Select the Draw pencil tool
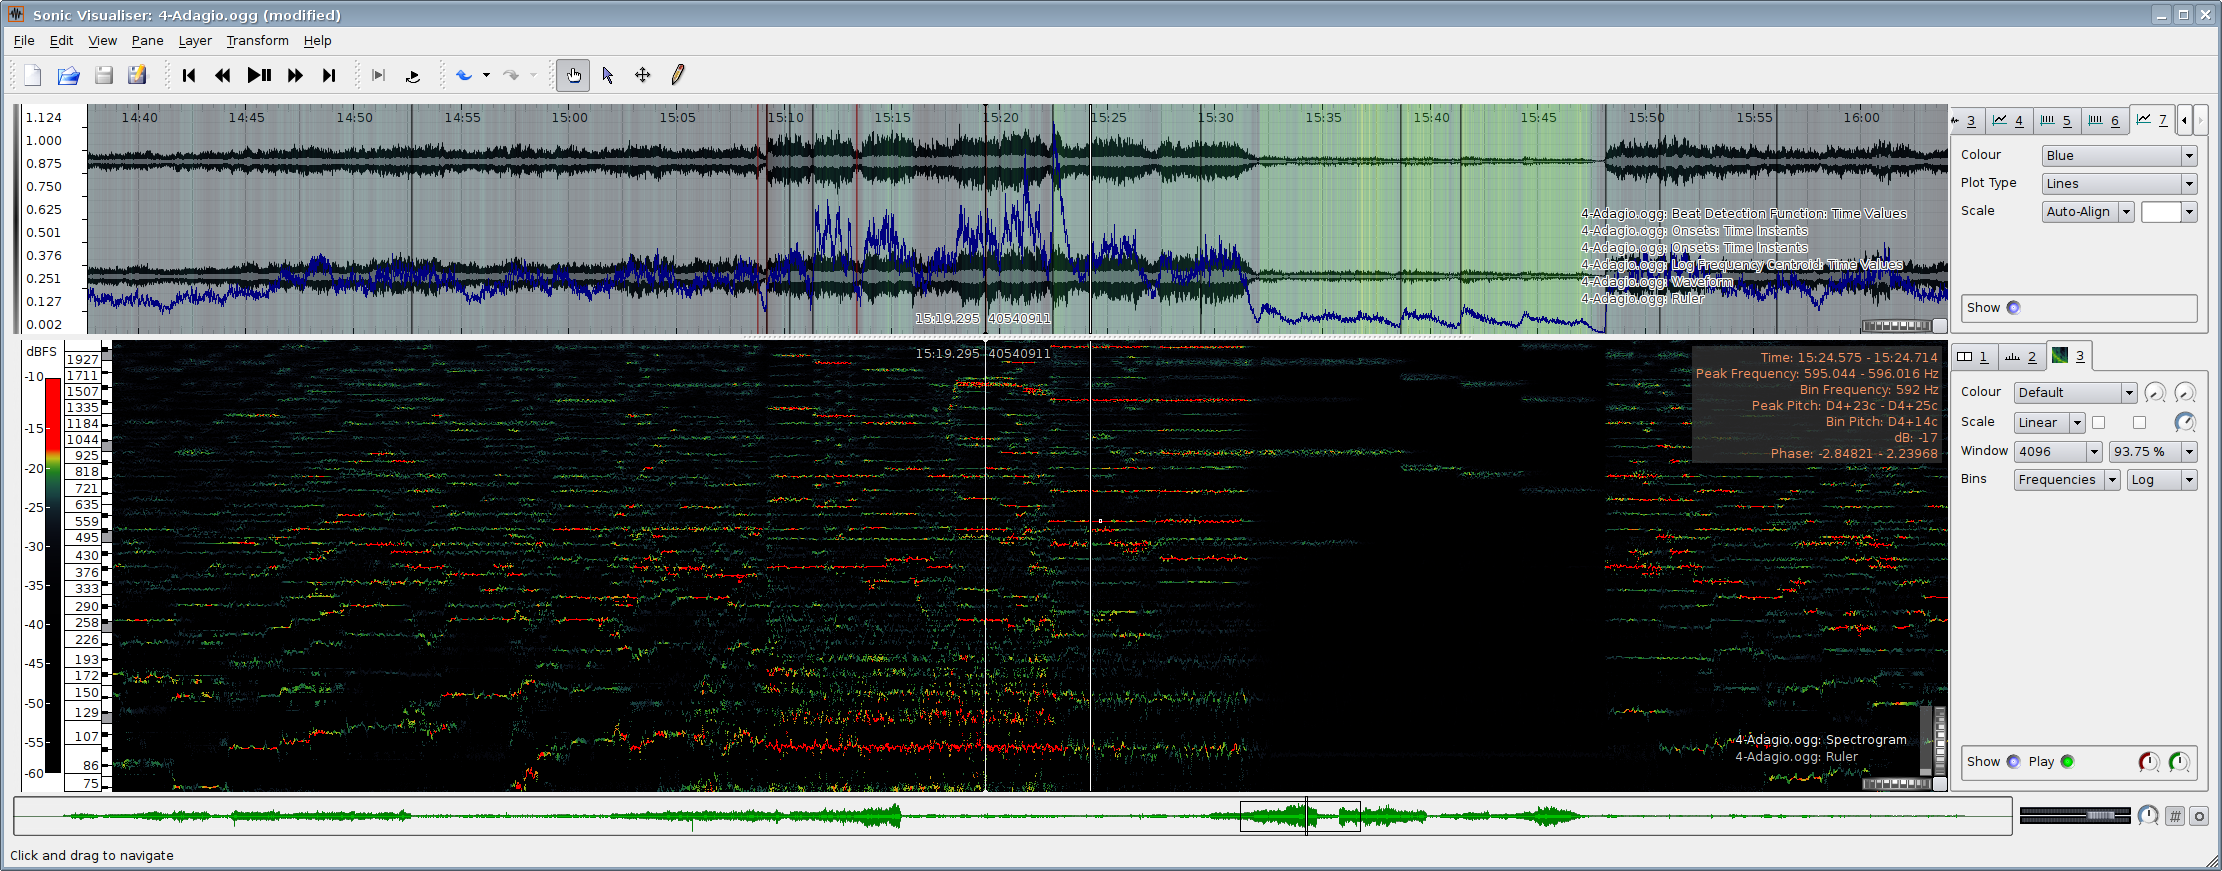Screen dimensions: 2222x871 coord(678,75)
